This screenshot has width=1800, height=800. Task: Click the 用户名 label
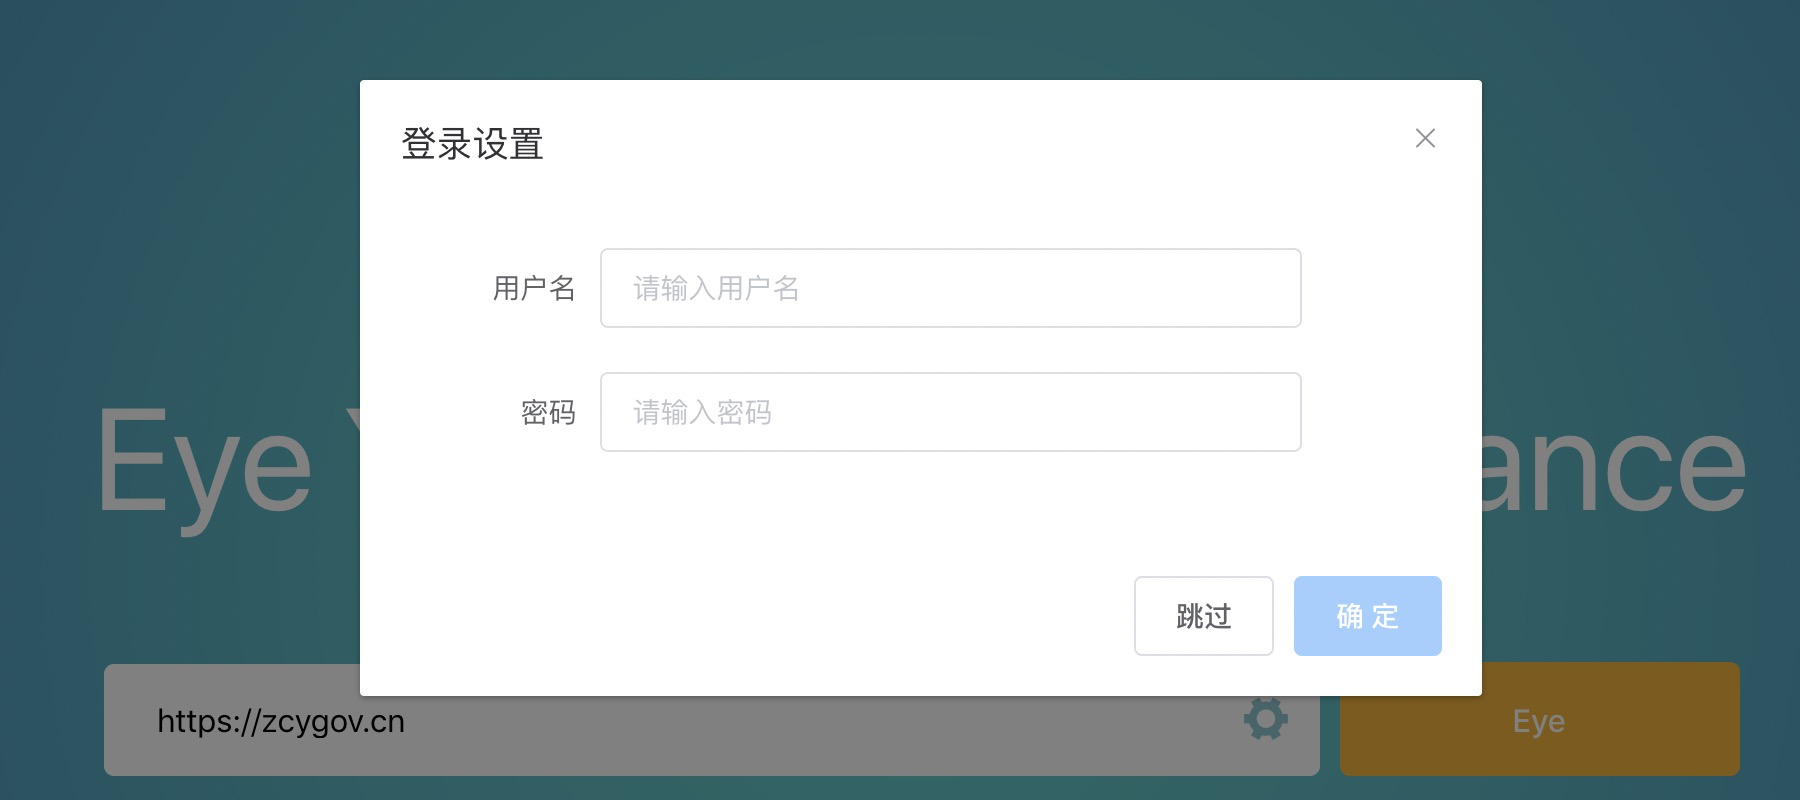coord(534,288)
